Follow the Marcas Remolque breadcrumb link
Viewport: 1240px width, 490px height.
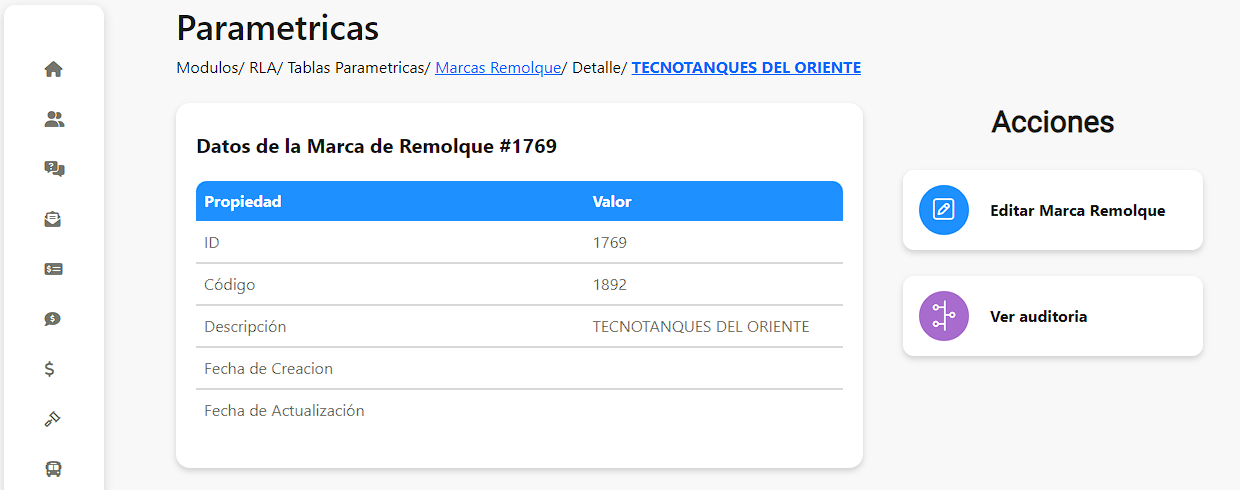(x=498, y=68)
